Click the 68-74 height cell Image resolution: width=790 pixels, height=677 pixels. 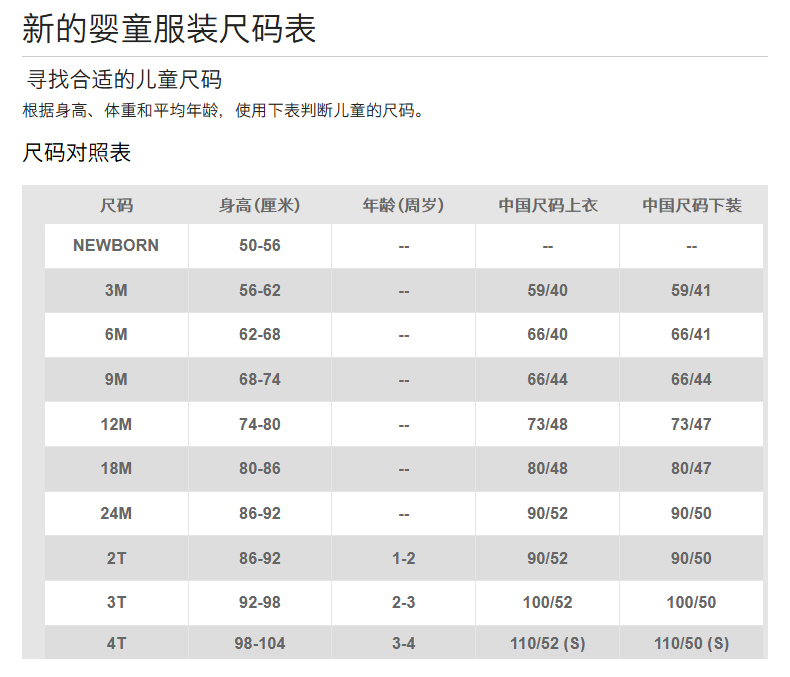point(259,379)
